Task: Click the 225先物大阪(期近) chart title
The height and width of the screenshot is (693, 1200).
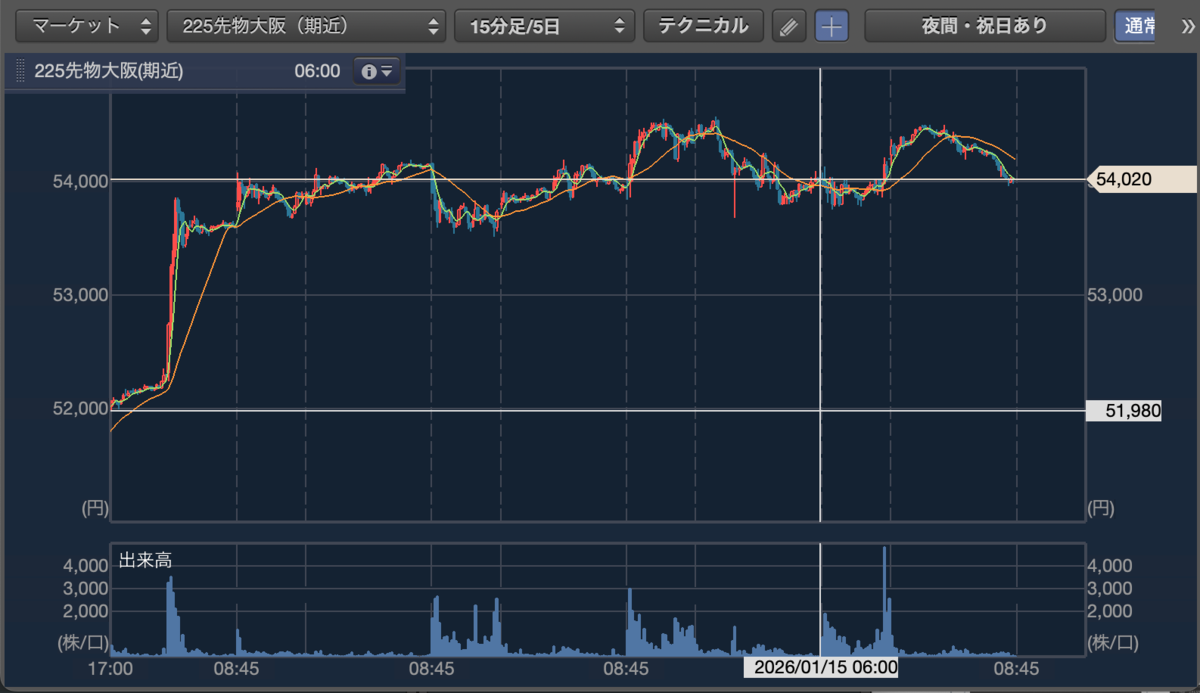Action: tap(109, 72)
